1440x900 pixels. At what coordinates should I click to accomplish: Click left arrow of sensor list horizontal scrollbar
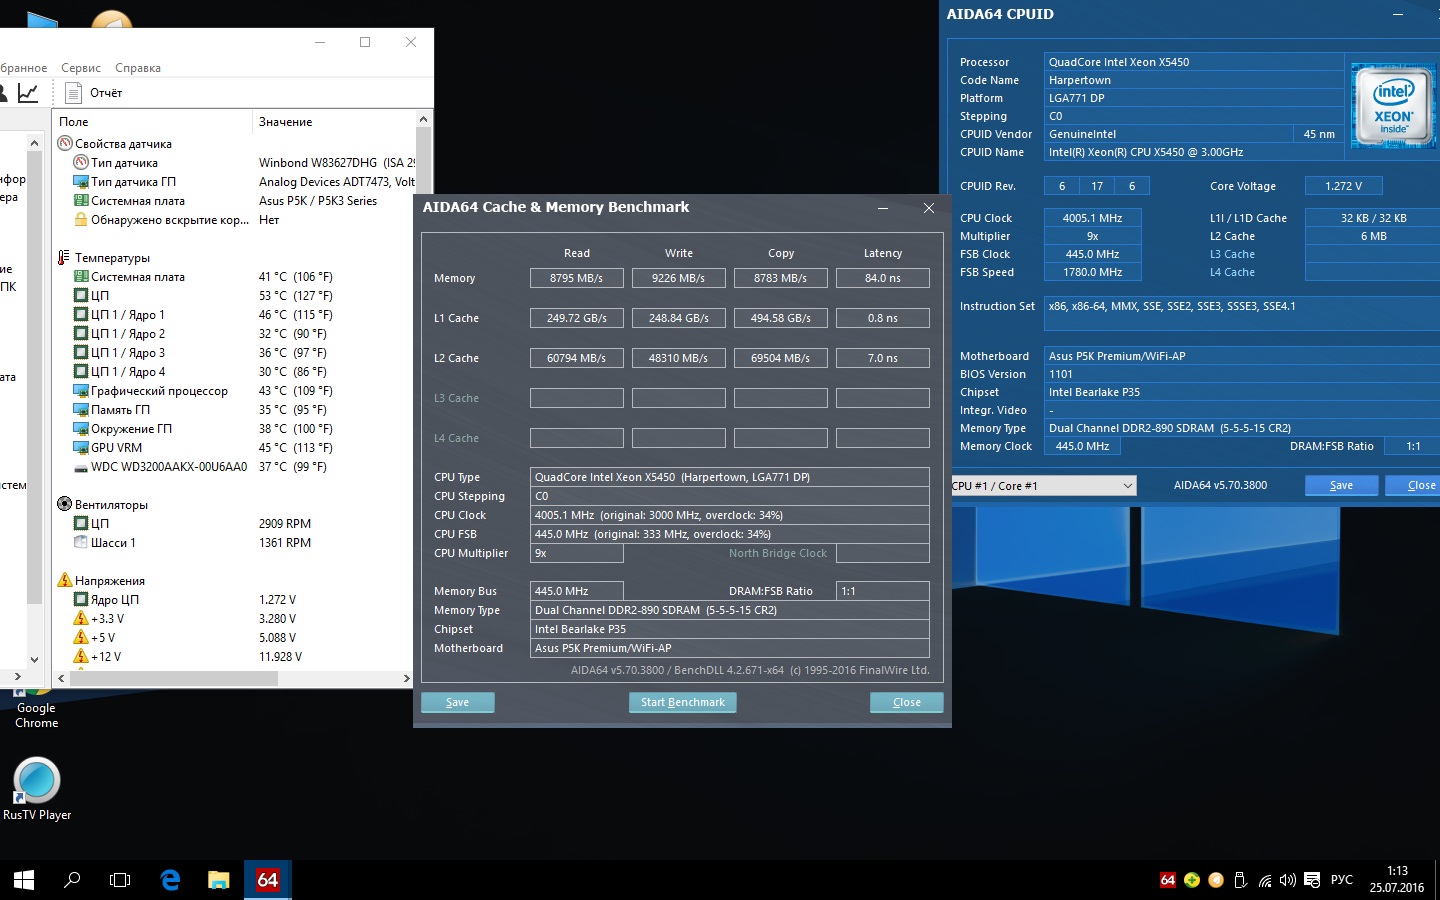tap(61, 678)
